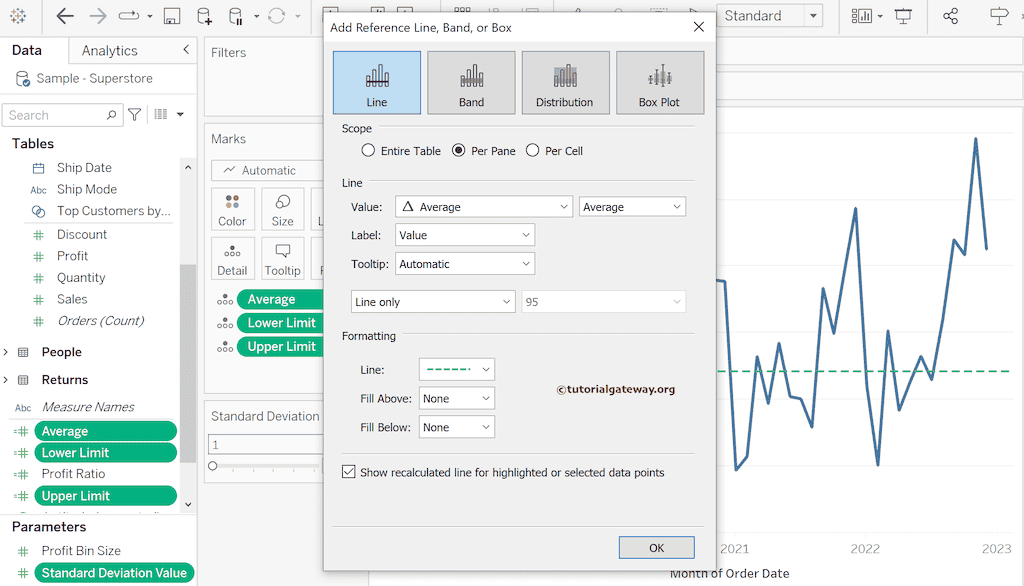This screenshot has width=1024, height=586.
Task: Close the Add Reference Line dialog
Action: (699, 27)
